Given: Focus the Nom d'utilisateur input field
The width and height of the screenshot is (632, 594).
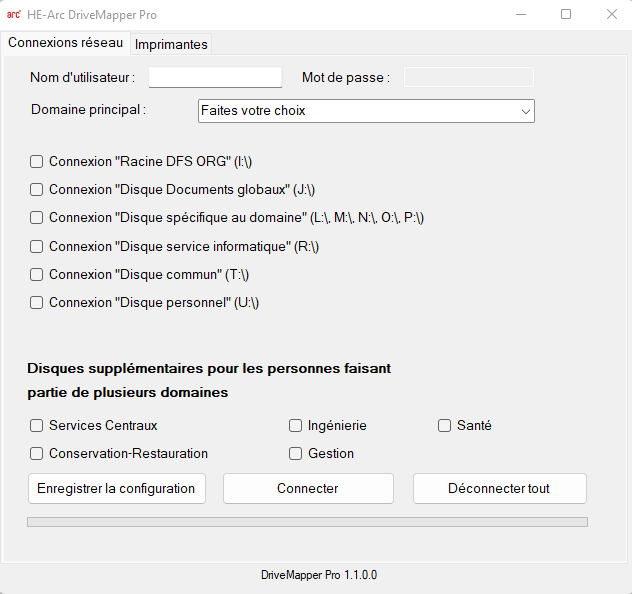Looking at the screenshot, I should coord(216,77).
